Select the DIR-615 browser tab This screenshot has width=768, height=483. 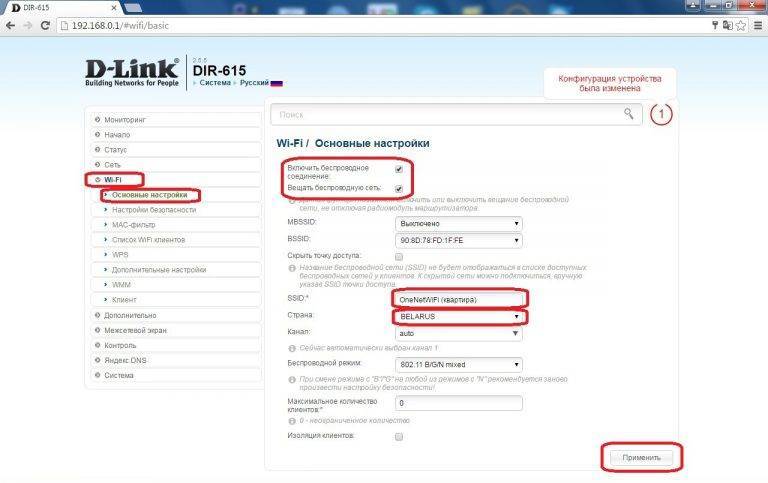[61, 8]
